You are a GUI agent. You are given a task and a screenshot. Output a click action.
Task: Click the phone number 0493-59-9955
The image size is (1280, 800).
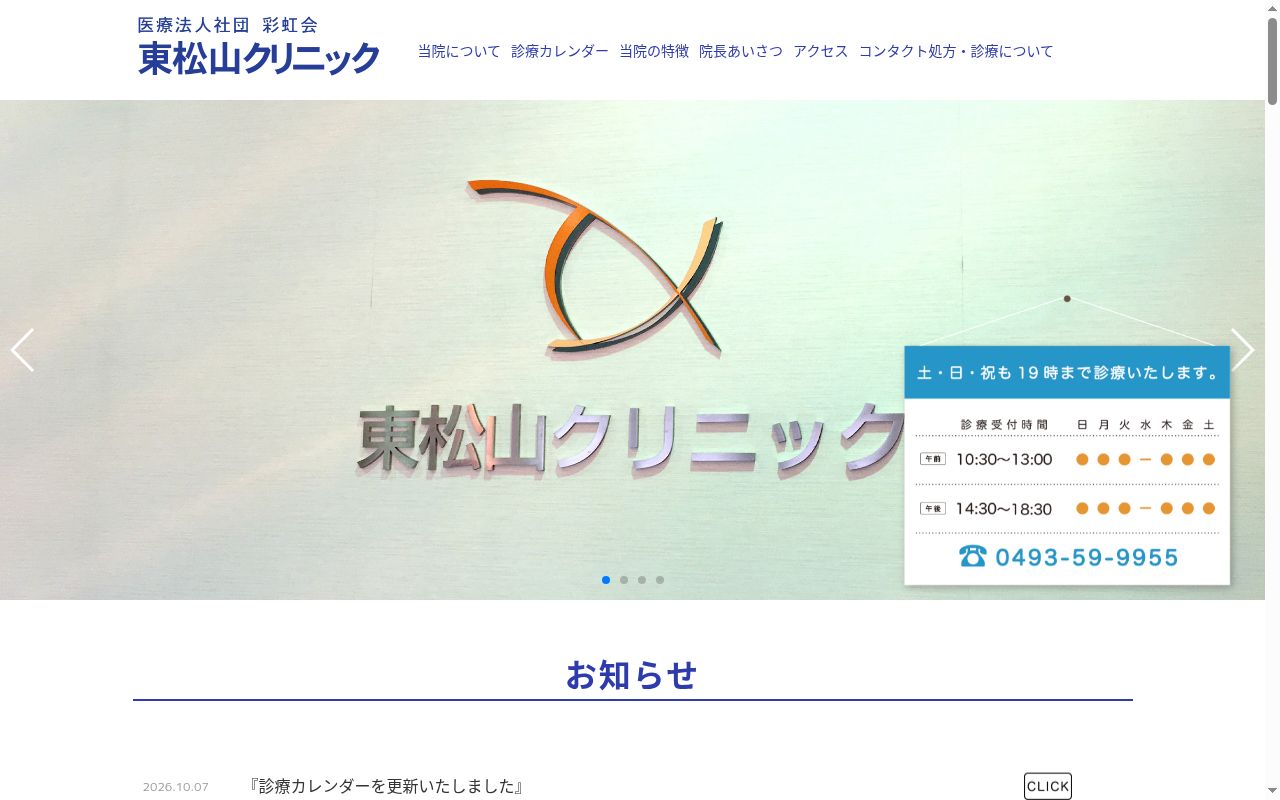pos(1087,557)
